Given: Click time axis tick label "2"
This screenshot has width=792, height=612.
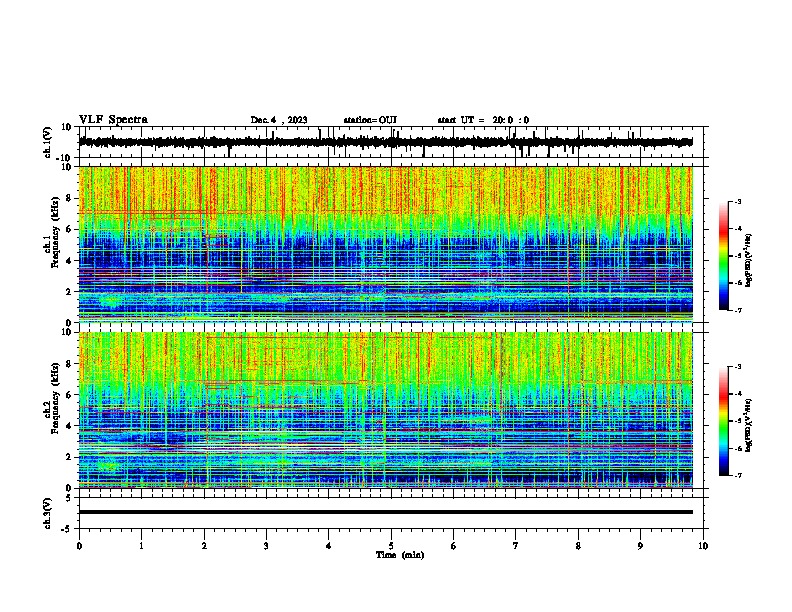Looking at the screenshot, I should coord(204,546).
